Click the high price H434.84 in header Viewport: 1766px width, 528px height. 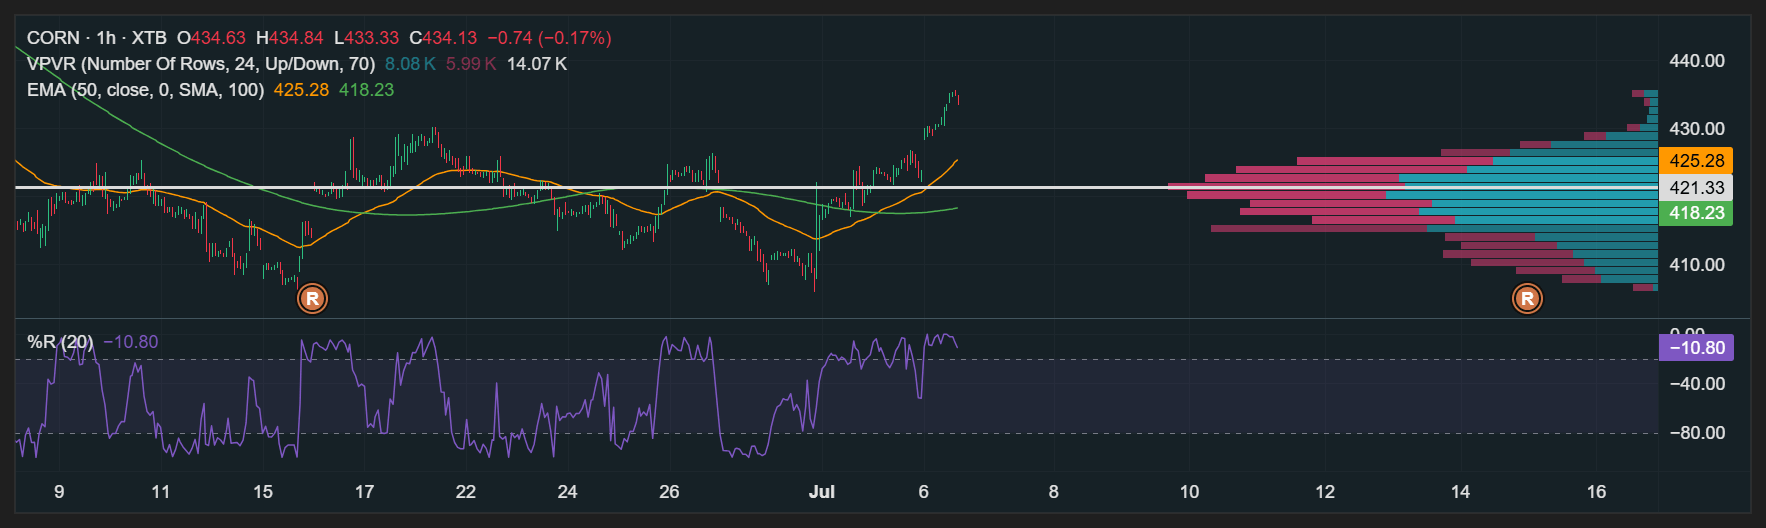290,38
